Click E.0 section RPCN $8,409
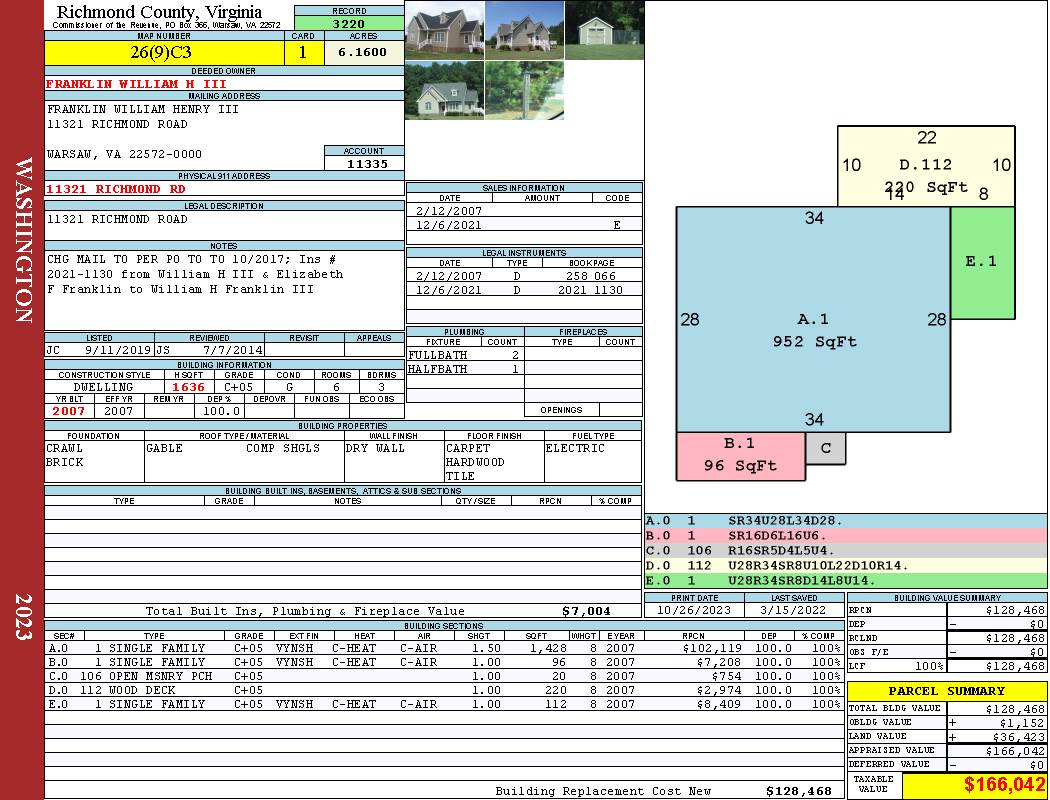This screenshot has height=800, width=1050. (x=719, y=704)
